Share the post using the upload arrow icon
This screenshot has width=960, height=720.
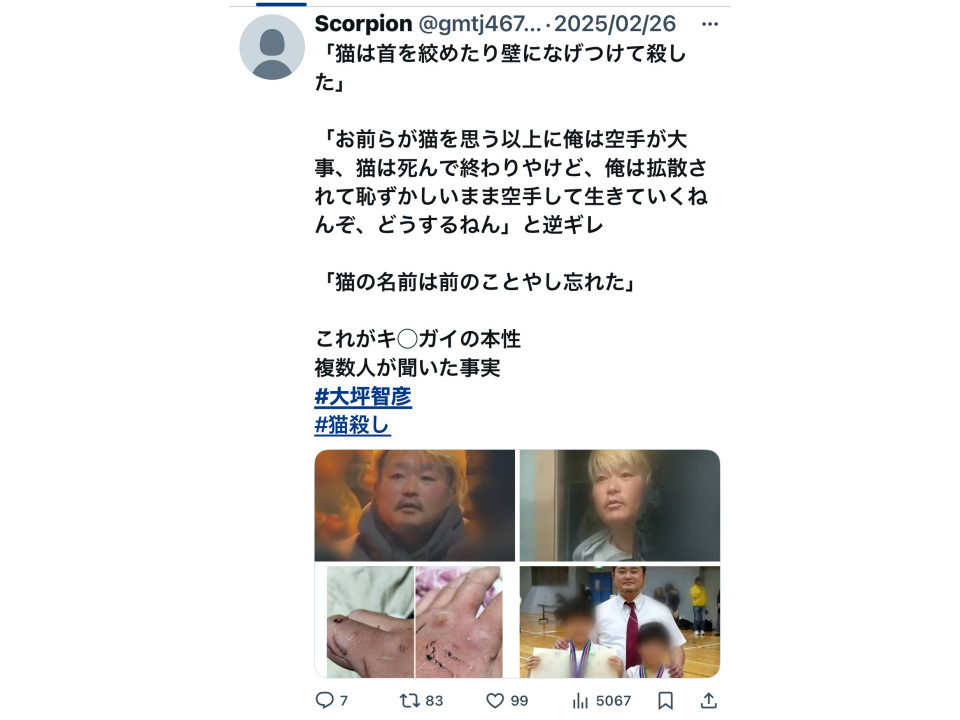pyautogui.click(x=708, y=700)
